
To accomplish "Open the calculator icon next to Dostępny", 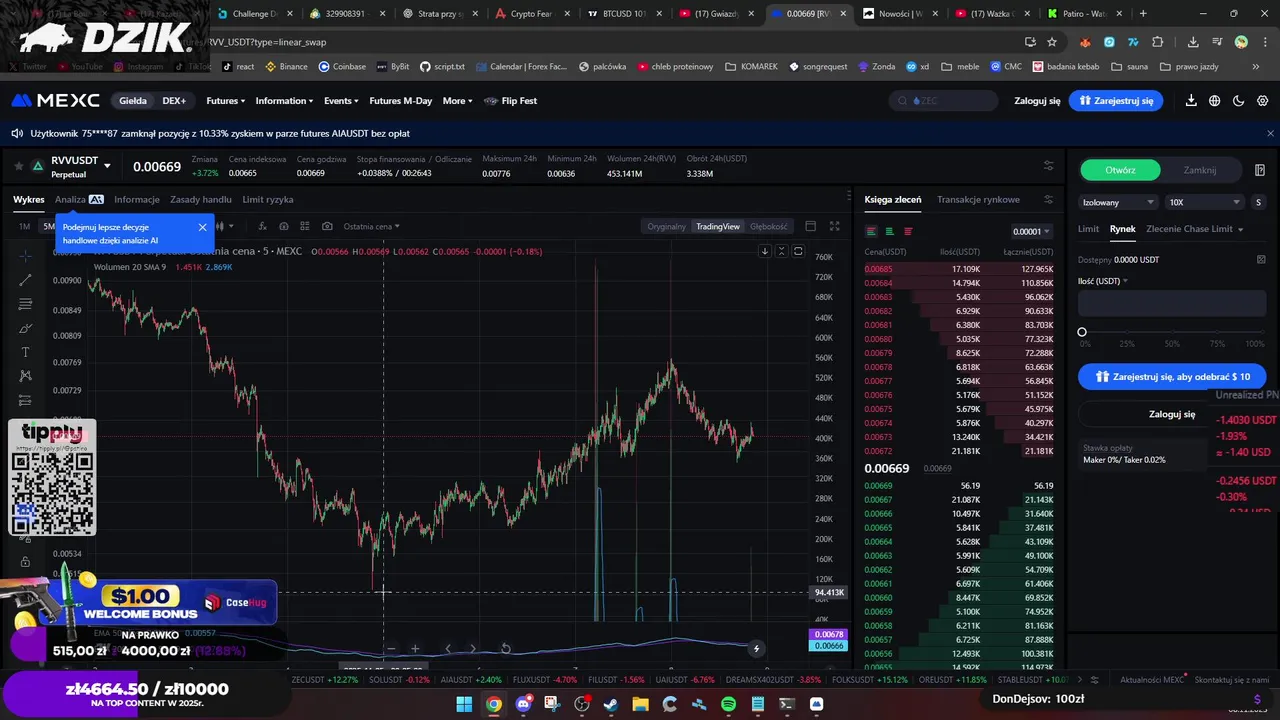I will tap(1261, 259).
